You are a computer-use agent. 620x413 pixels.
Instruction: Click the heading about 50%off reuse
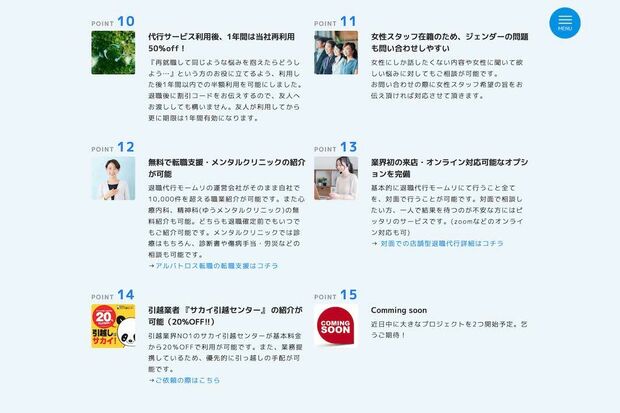tap(221, 42)
